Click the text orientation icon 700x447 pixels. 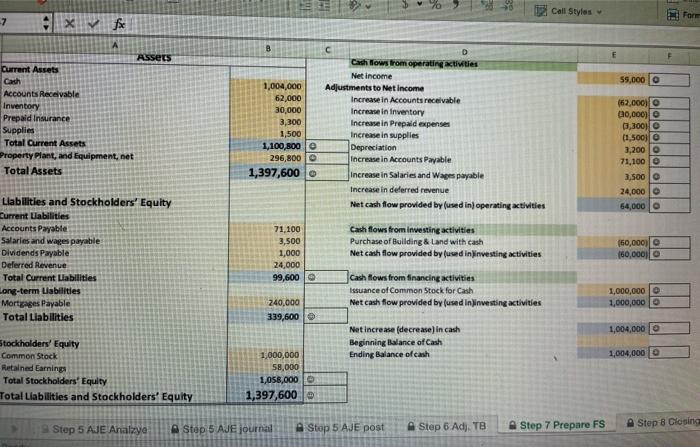click(355, 6)
